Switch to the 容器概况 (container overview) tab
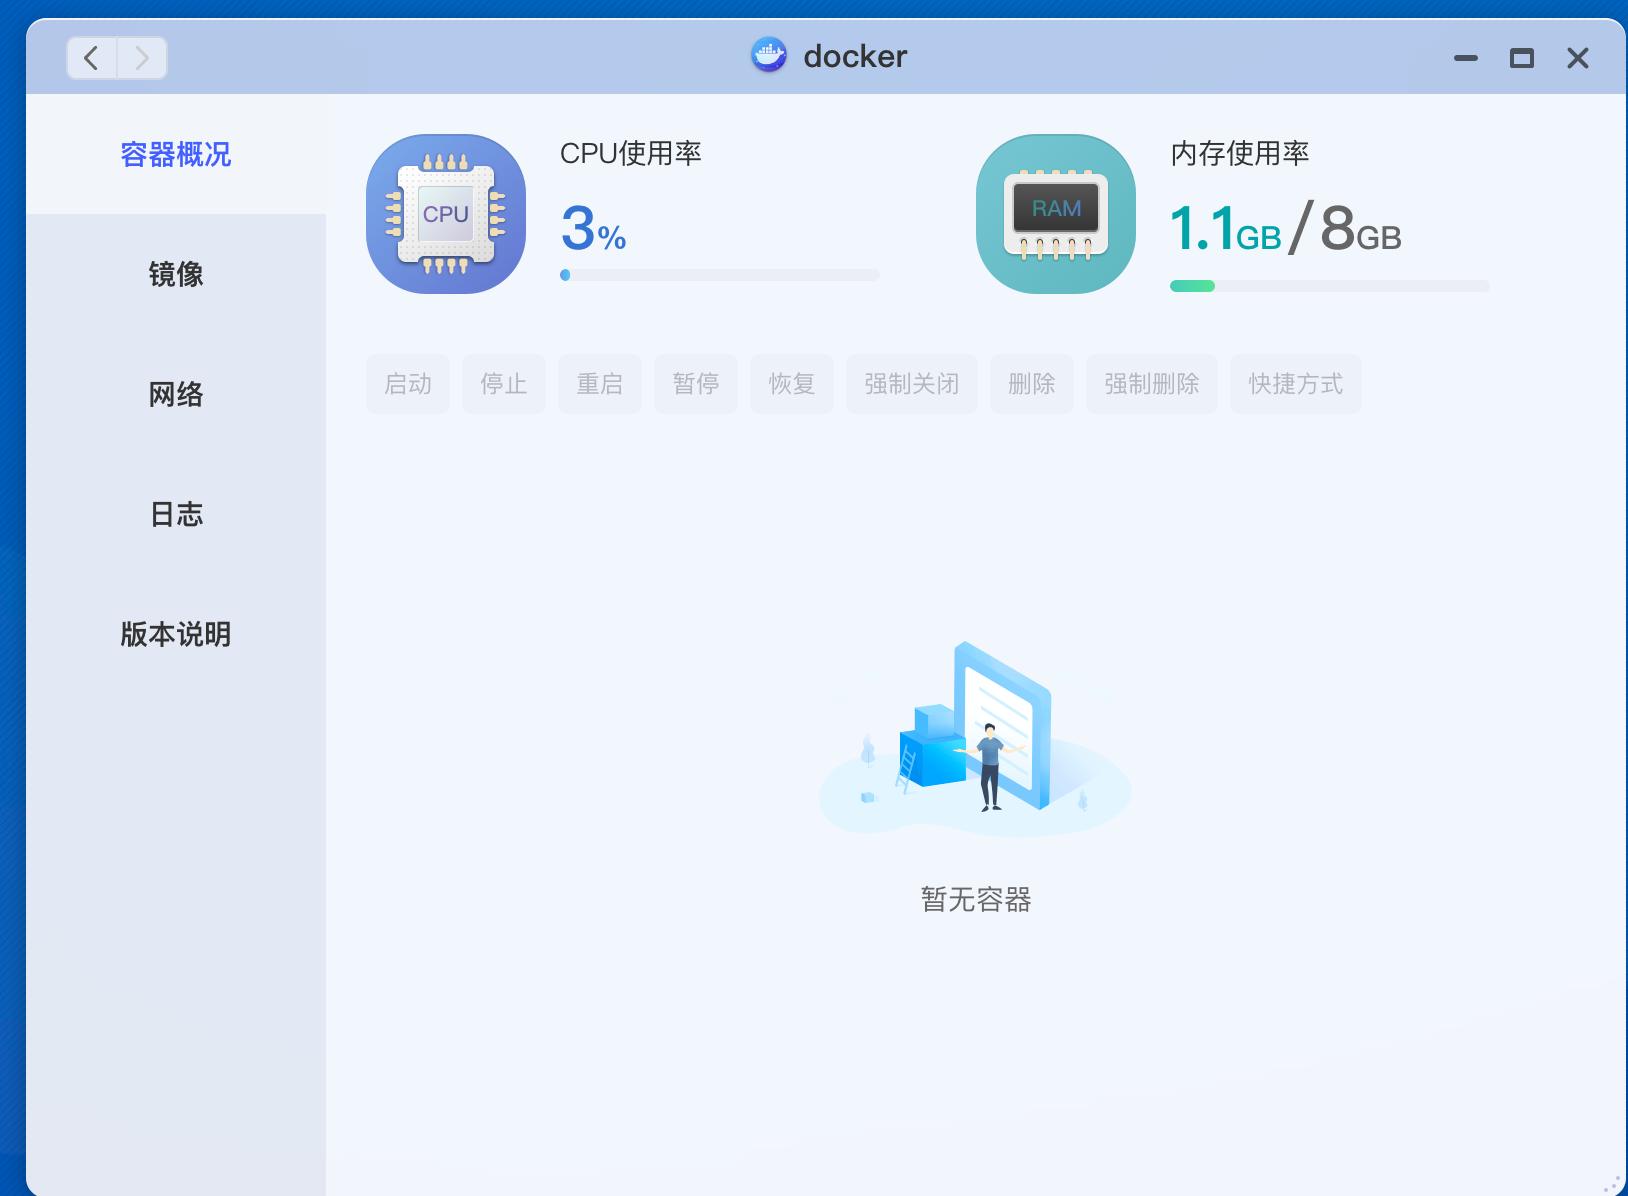The width and height of the screenshot is (1628, 1196). pos(176,155)
